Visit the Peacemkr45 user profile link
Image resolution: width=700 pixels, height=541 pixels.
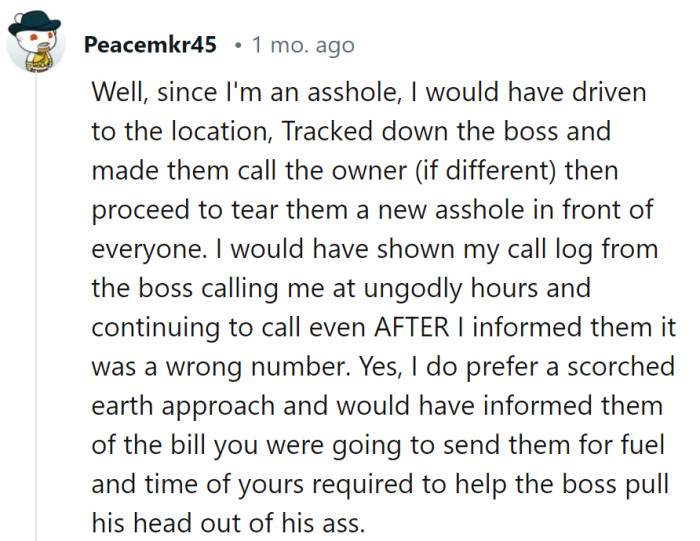[150, 45]
